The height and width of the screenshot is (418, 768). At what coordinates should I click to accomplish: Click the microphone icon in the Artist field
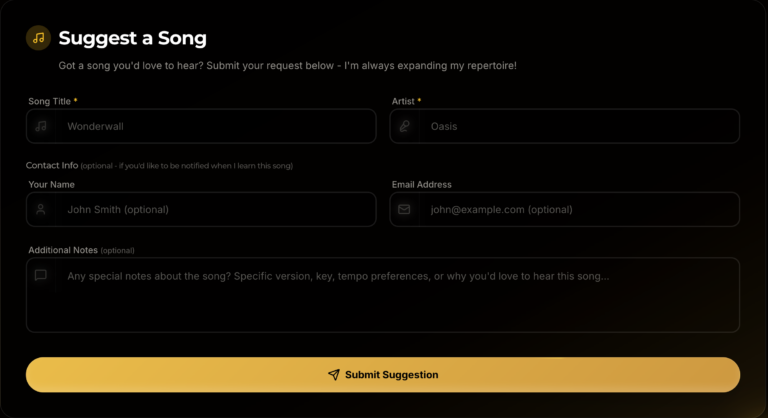coord(404,127)
